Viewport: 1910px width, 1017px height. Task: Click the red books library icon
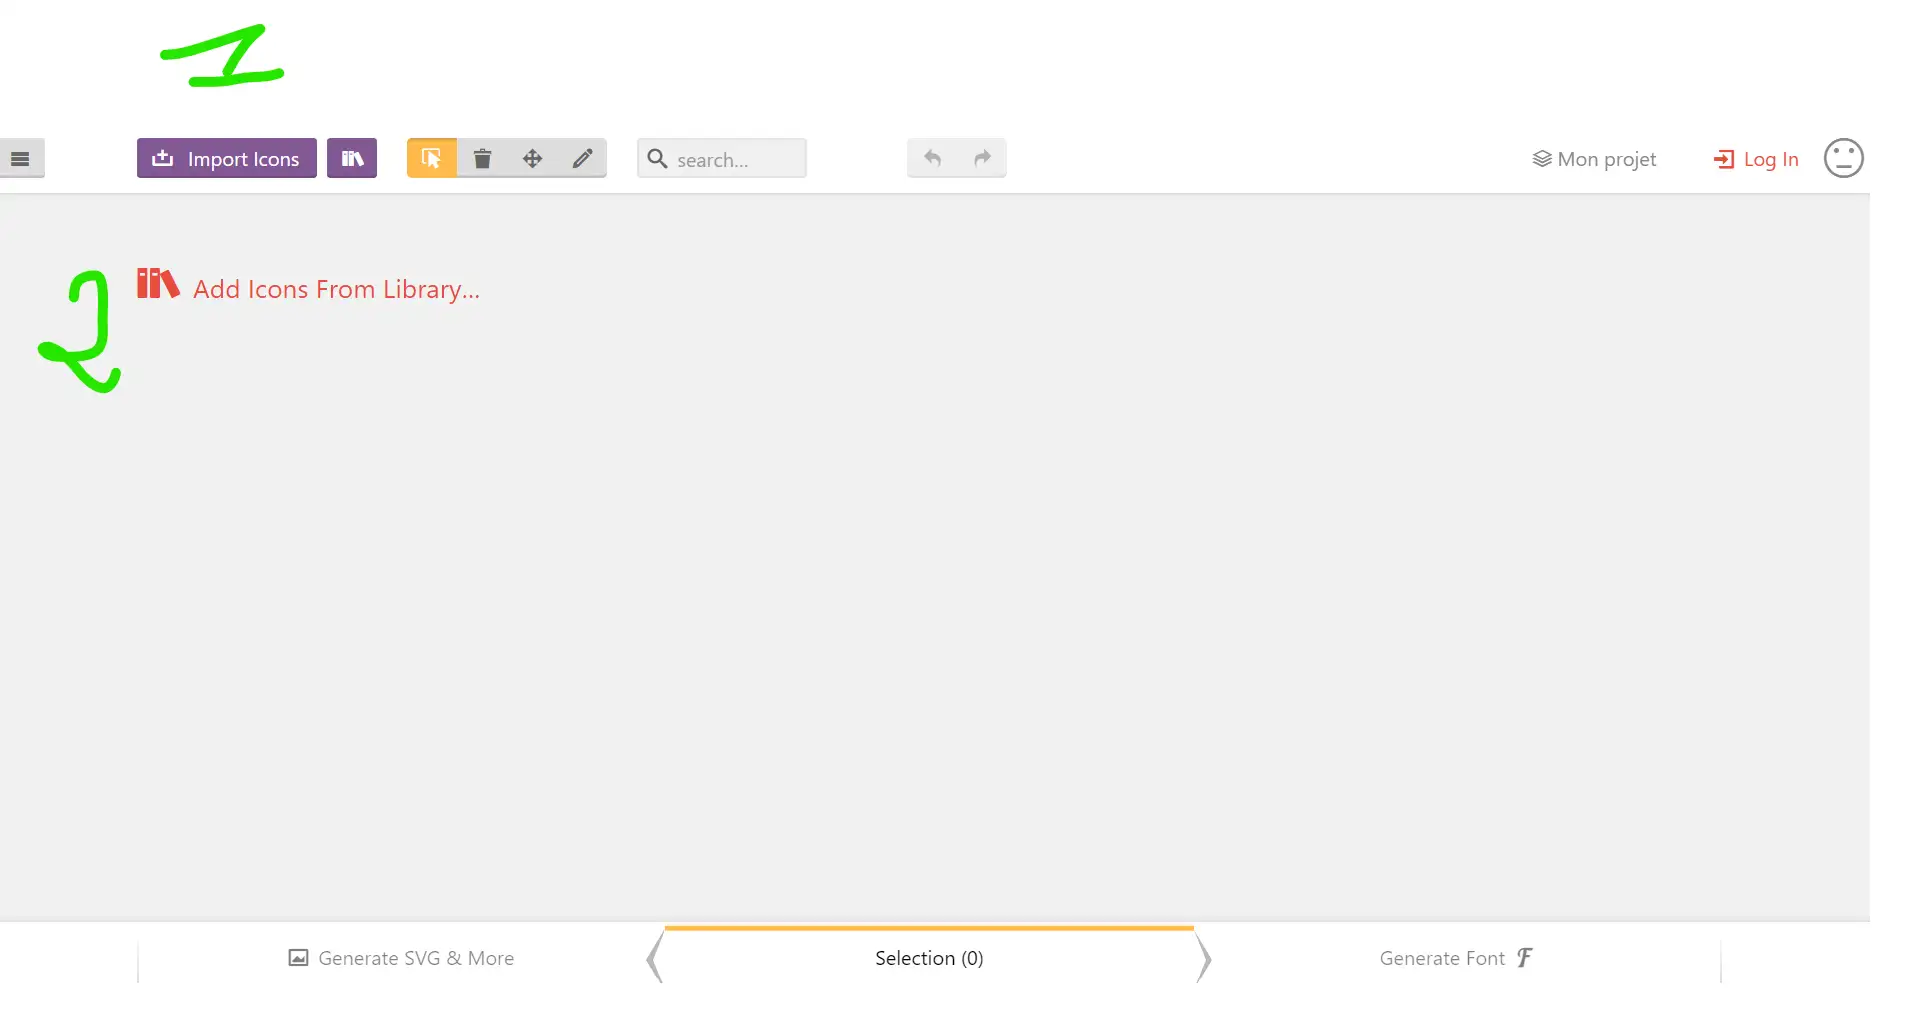tap(158, 284)
